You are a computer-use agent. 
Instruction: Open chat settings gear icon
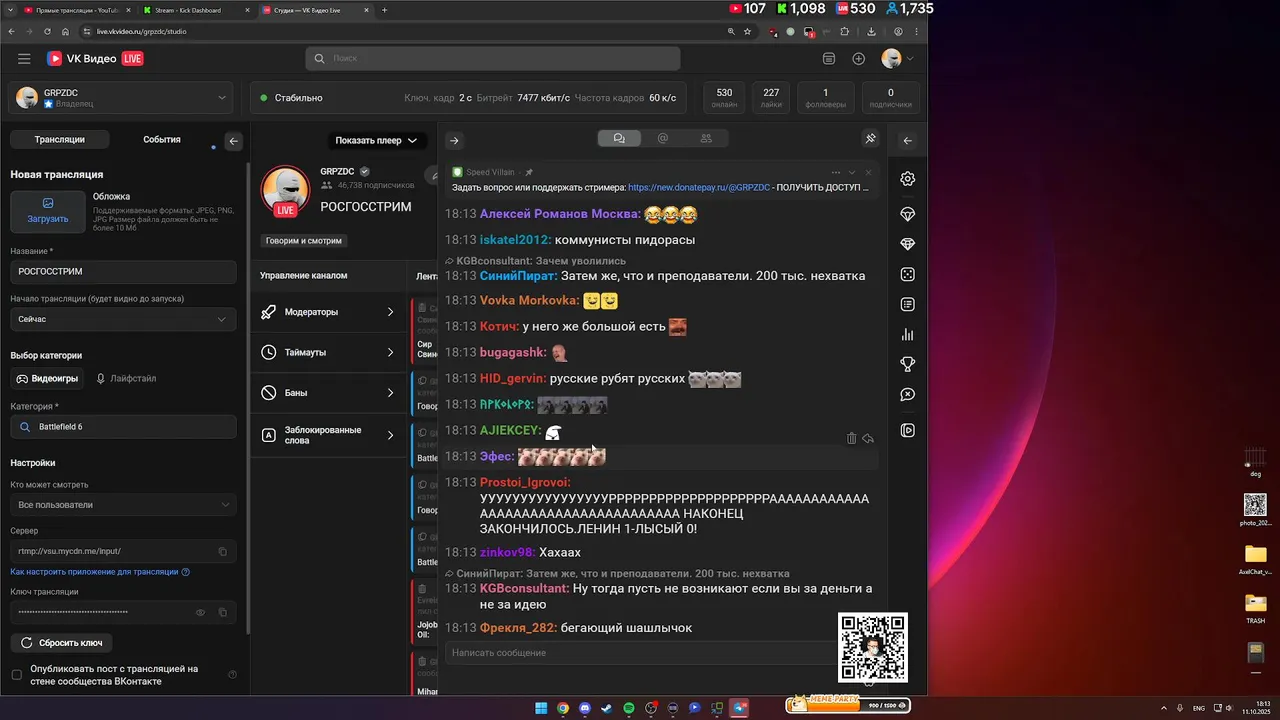tap(908, 179)
